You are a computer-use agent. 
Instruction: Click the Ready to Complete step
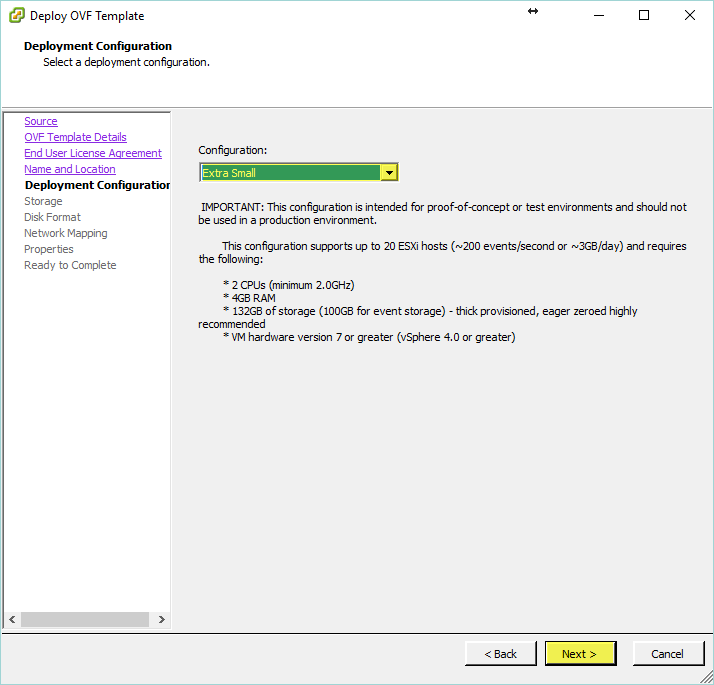(x=70, y=265)
